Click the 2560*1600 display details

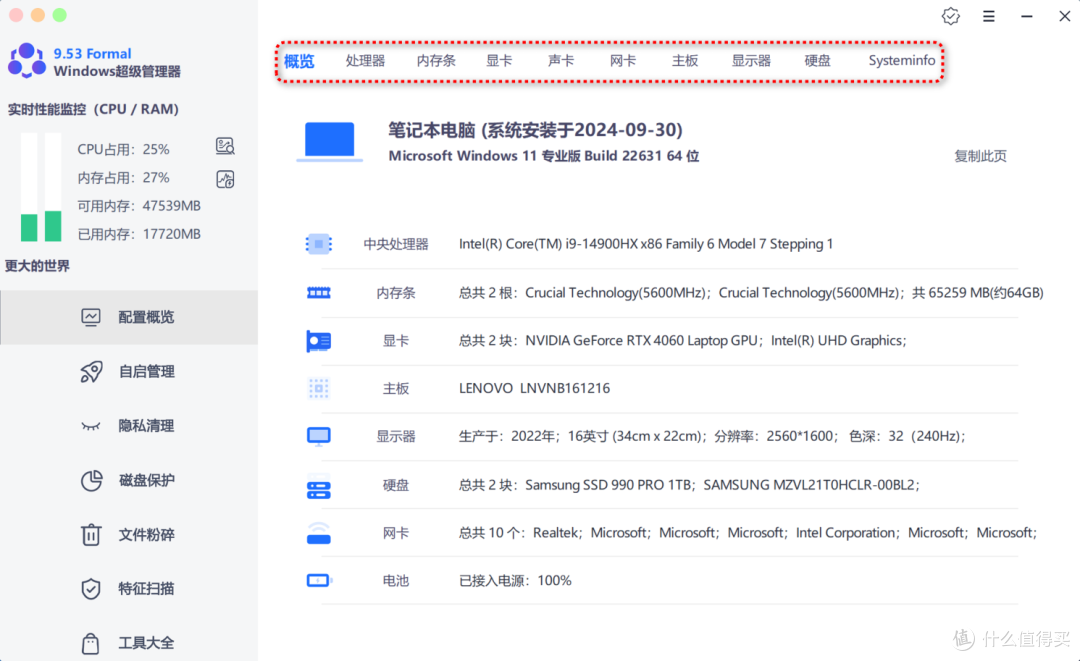point(712,437)
